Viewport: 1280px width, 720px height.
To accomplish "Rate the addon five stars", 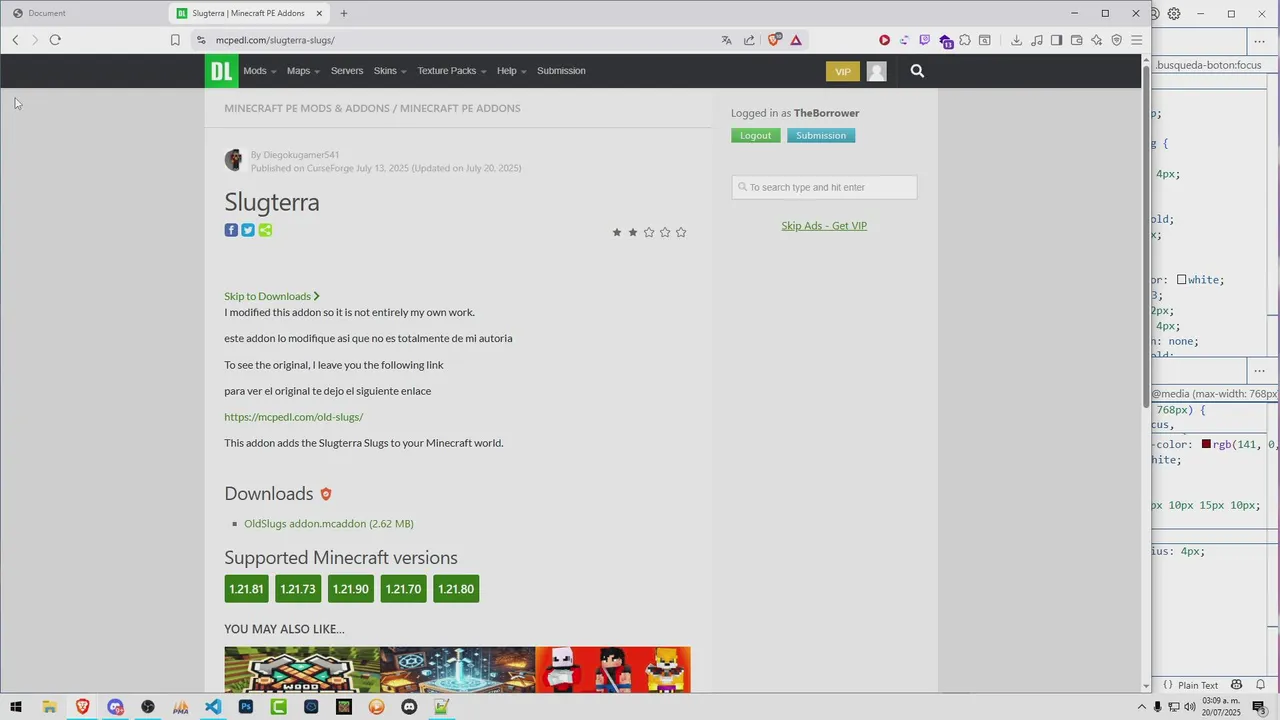I will 681,232.
